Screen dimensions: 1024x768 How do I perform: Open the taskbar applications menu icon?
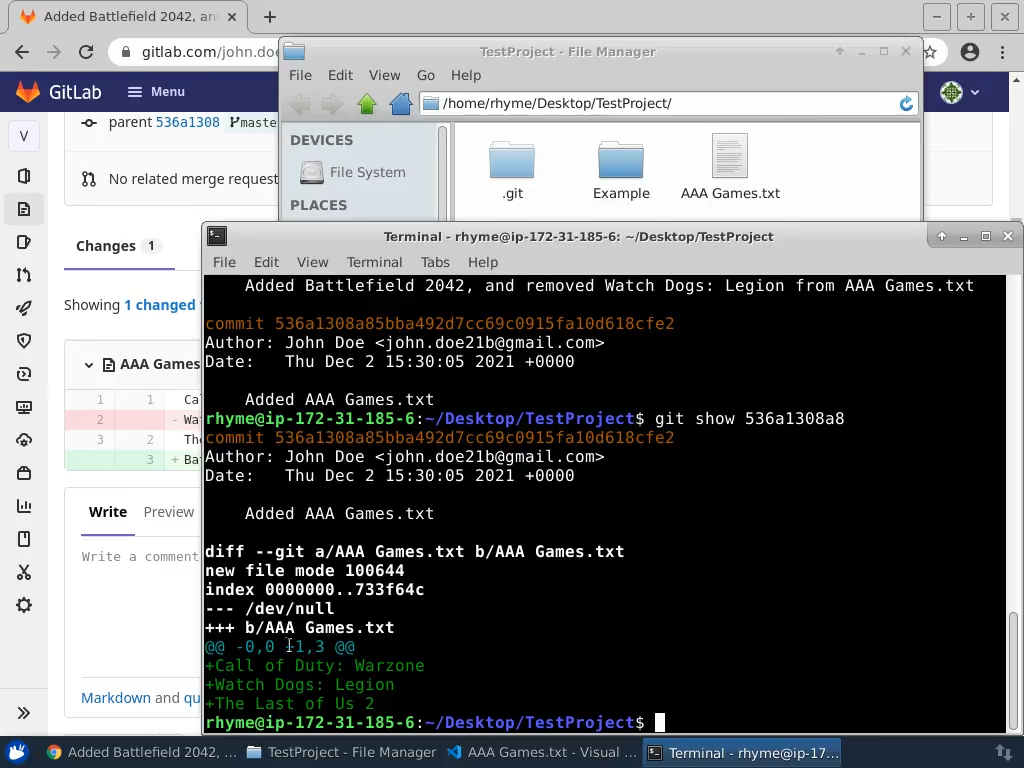(18, 752)
